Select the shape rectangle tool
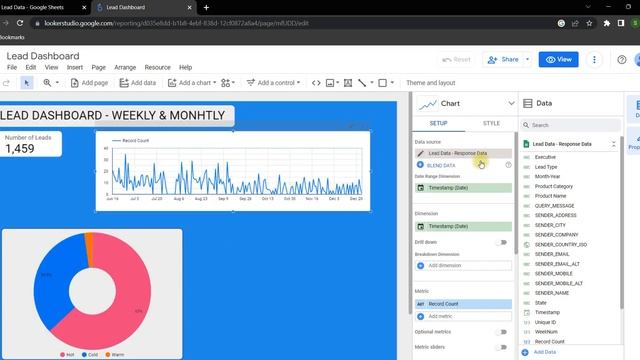The width and height of the screenshot is (640, 360). (382, 83)
